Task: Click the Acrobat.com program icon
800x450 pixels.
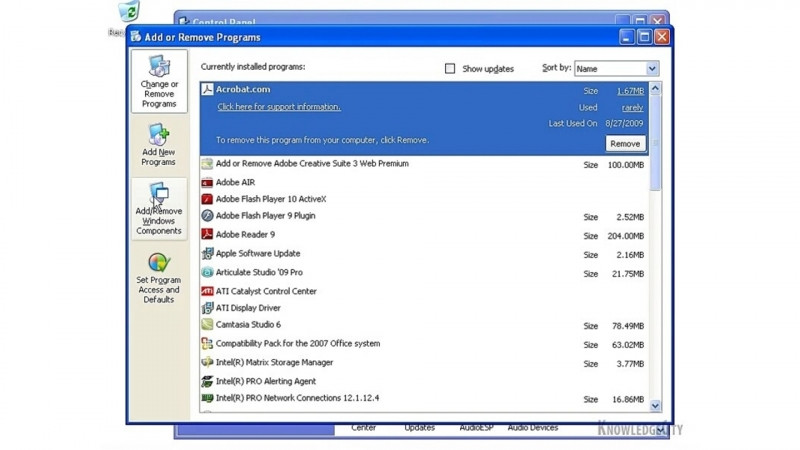Action: (x=207, y=89)
